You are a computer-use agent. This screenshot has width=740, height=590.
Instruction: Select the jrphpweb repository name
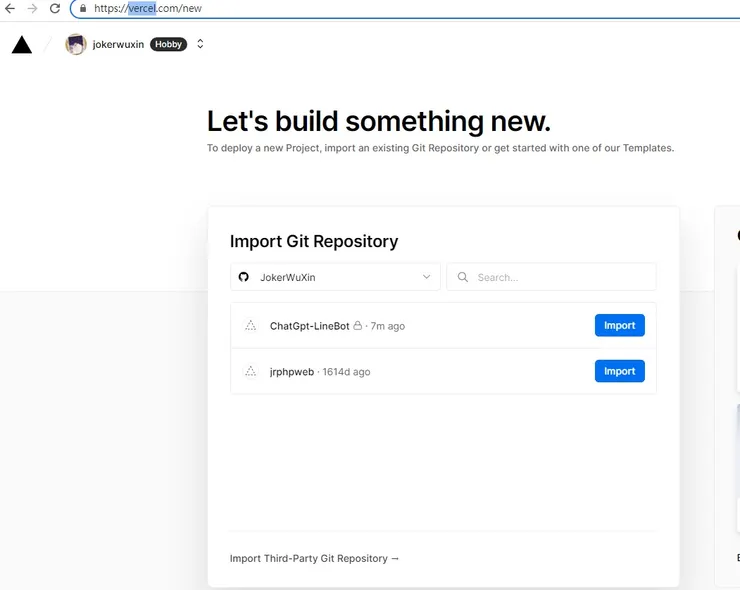[292, 372]
